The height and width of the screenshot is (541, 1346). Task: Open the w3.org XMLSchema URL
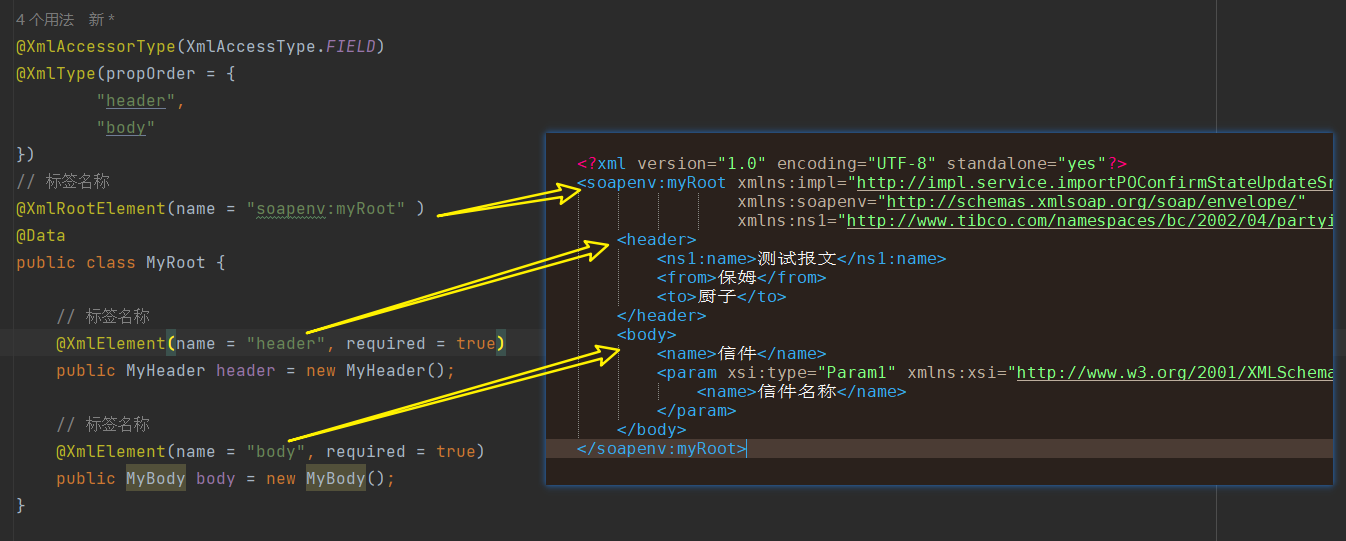[1175, 373]
